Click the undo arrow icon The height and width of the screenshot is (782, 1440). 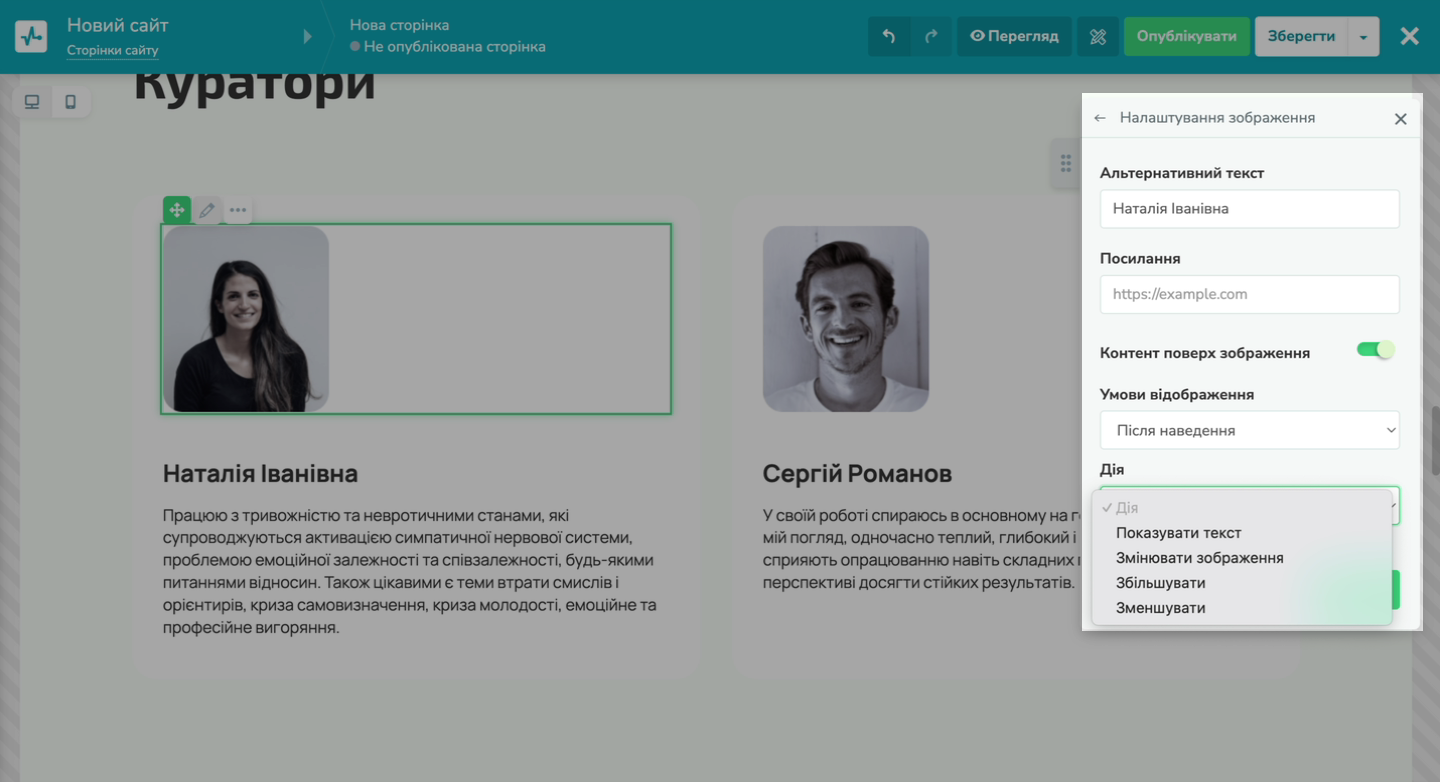888,37
